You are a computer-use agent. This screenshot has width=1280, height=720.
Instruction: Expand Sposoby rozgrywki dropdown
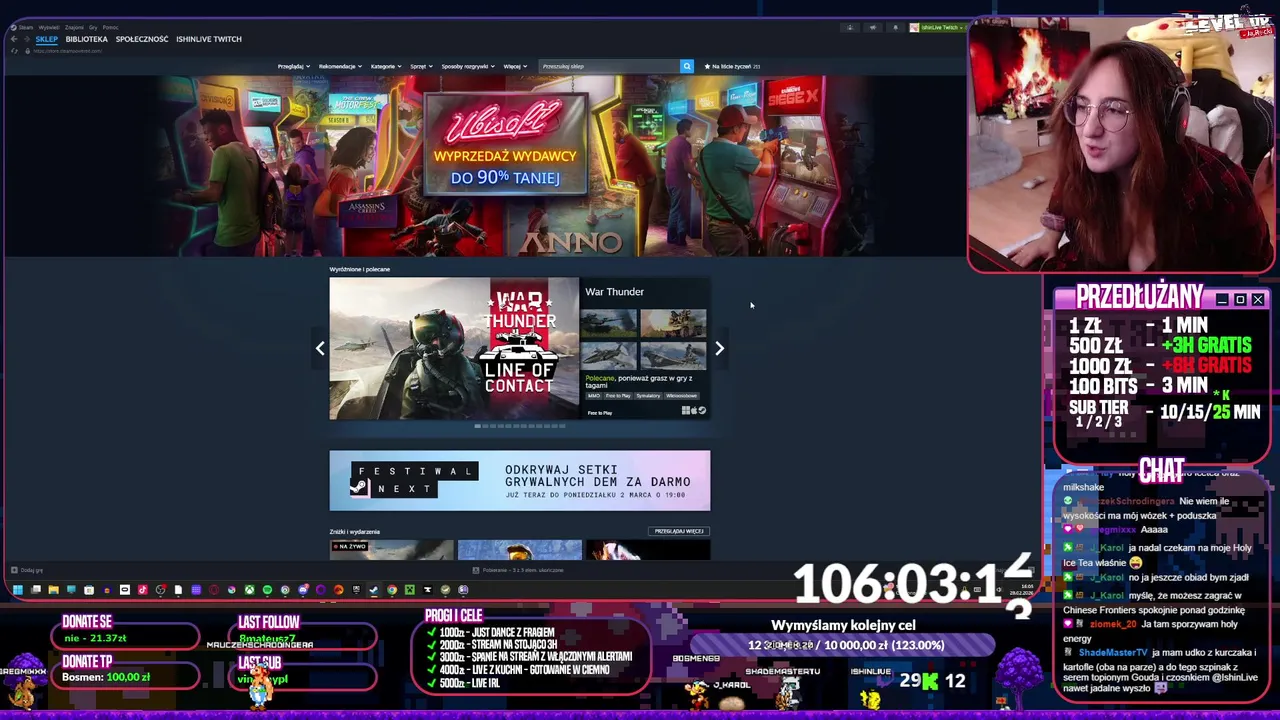(x=468, y=66)
